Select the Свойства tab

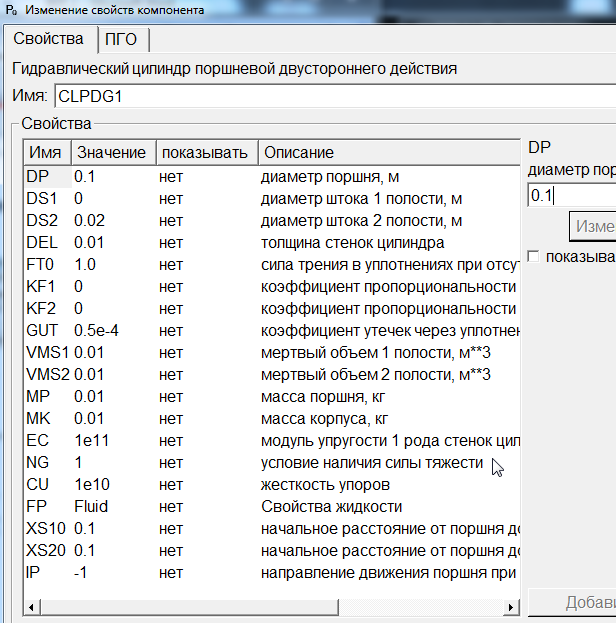pyautogui.click(x=48, y=40)
